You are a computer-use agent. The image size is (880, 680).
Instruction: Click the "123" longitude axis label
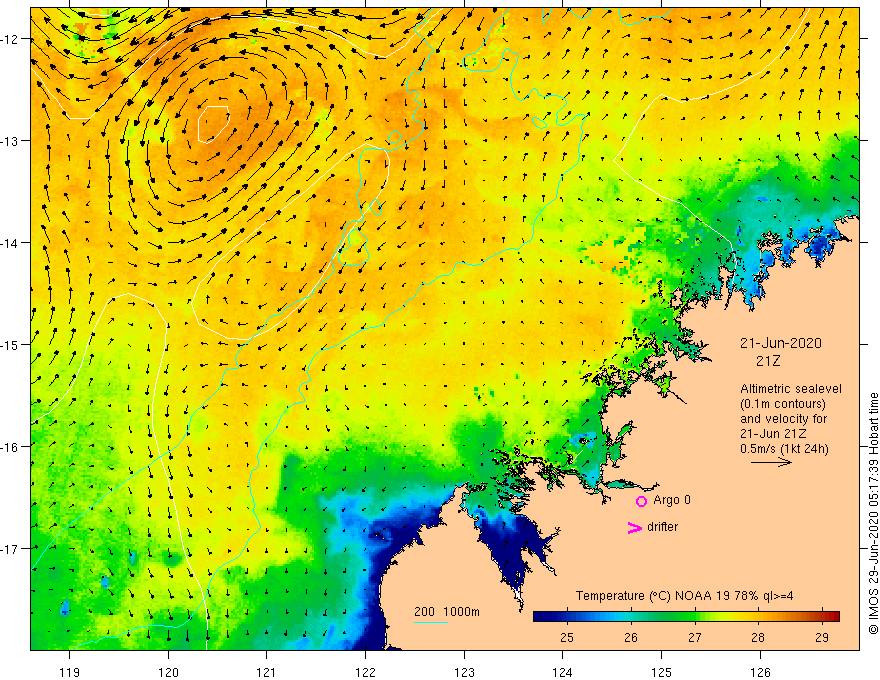pyautogui.click(x=464, y=672)
